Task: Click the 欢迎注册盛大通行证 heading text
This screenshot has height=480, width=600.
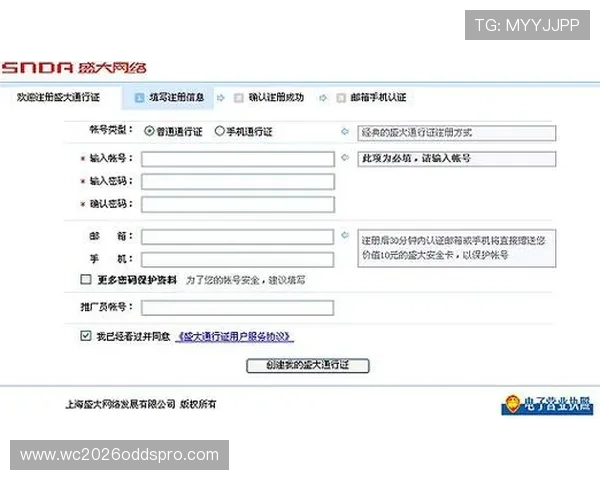Action: 58,97
